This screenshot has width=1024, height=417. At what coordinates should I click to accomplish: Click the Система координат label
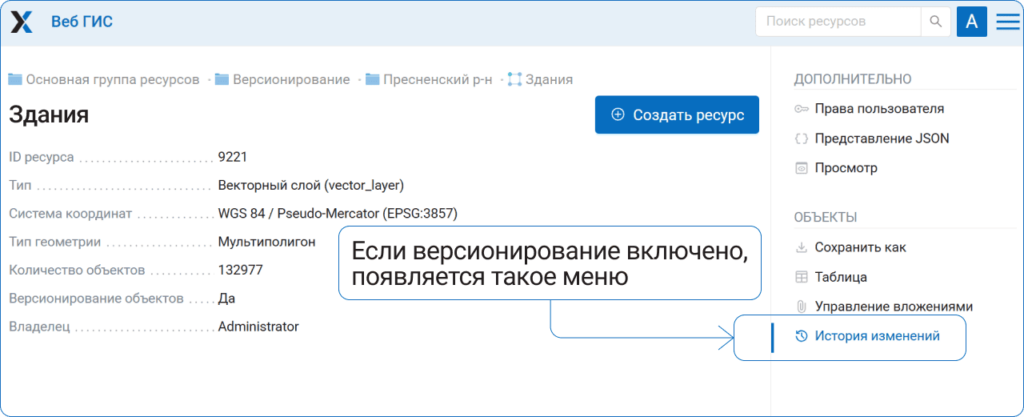click(71, 214)
